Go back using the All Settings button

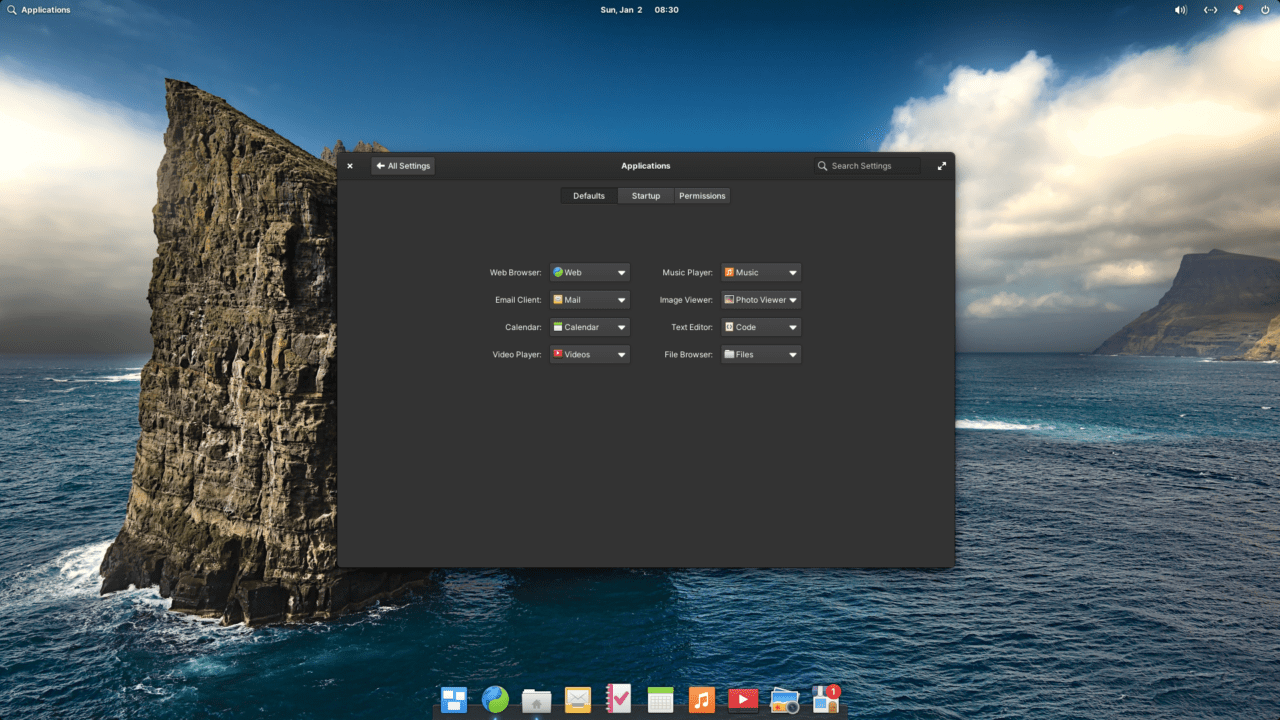(x=402, y=165)
